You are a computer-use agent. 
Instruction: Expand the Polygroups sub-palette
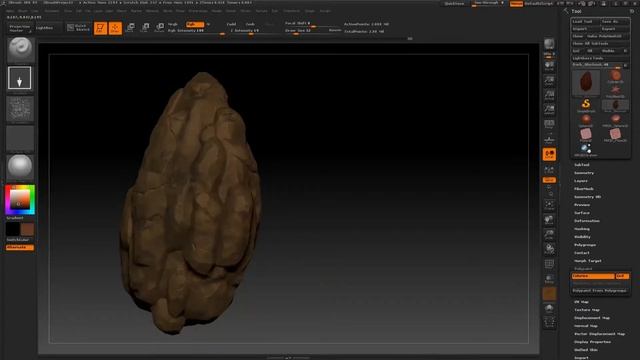click(x=585, y=245)
